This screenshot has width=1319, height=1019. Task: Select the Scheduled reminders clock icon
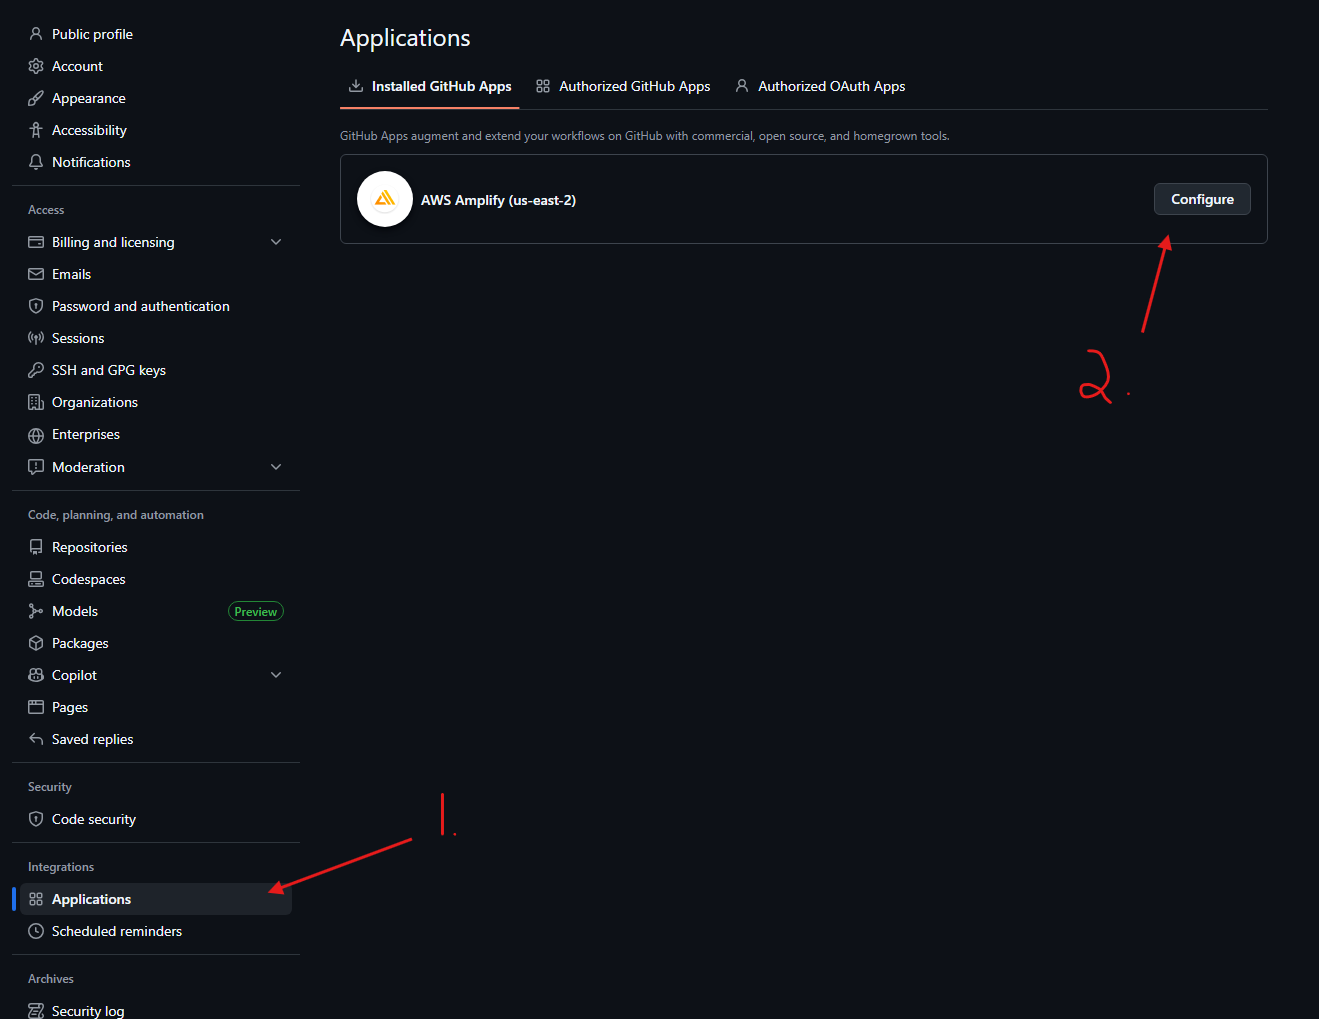(x=35, y=930)
